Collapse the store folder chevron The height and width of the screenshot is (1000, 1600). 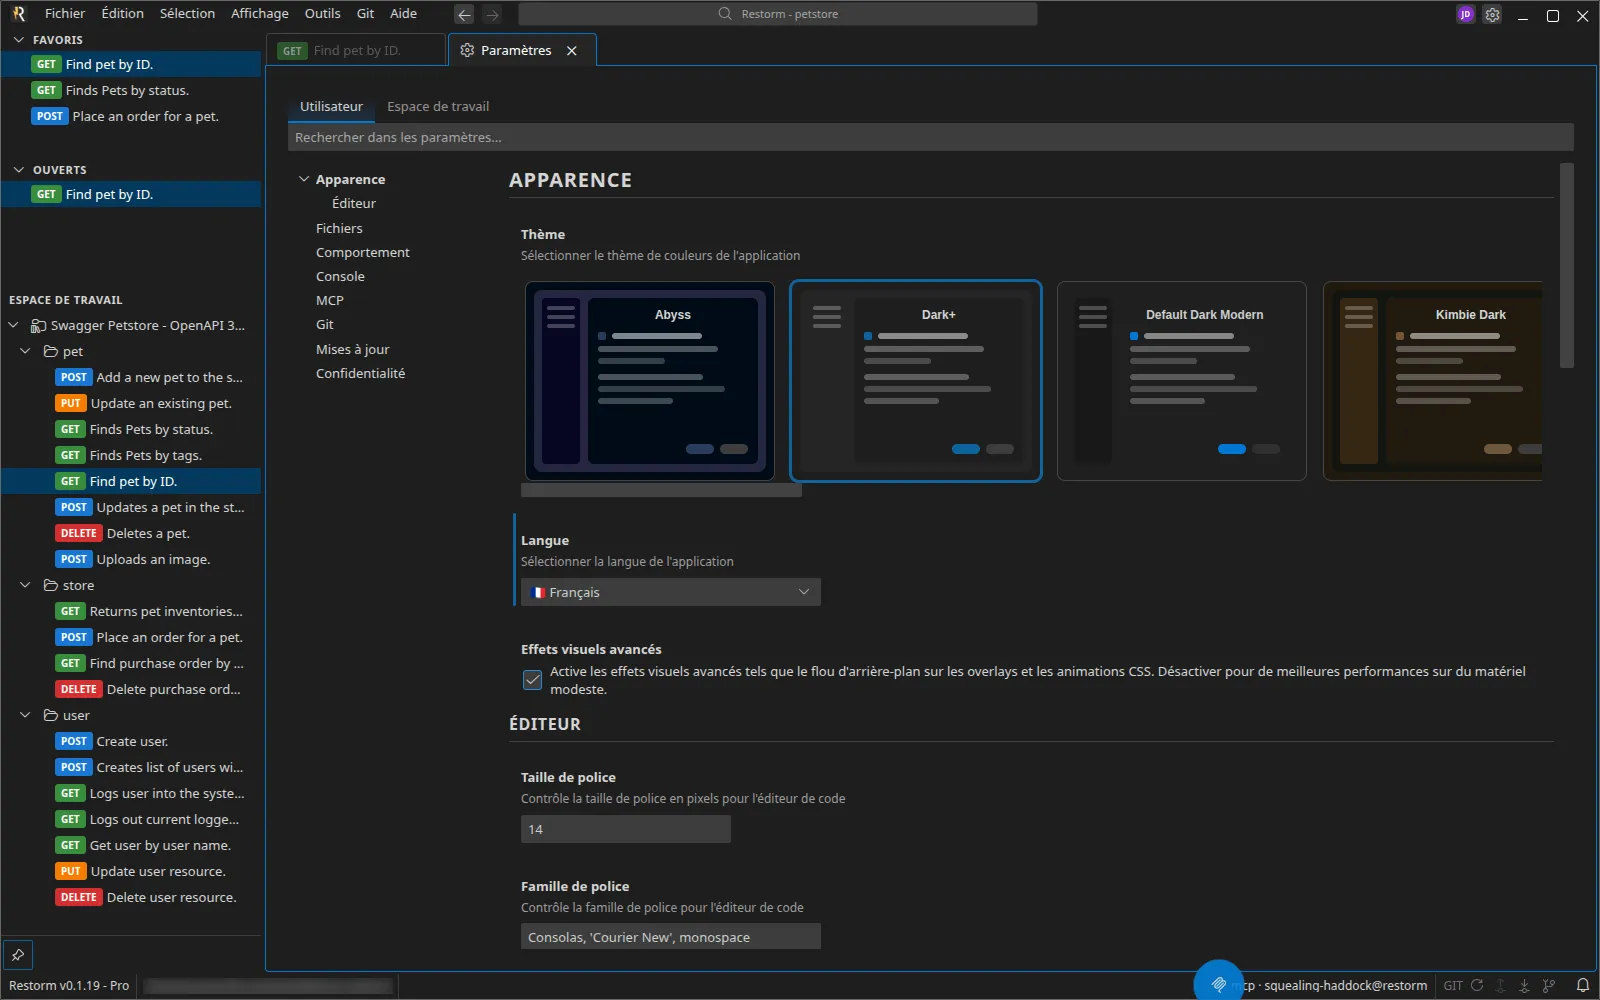(26, 586)
